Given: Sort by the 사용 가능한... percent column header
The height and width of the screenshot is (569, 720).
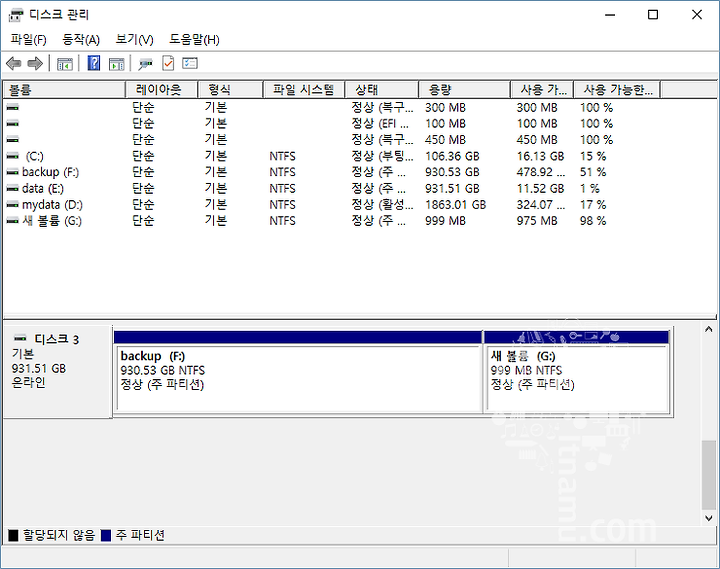Looking at the screenshot, I should pos(617,90).
